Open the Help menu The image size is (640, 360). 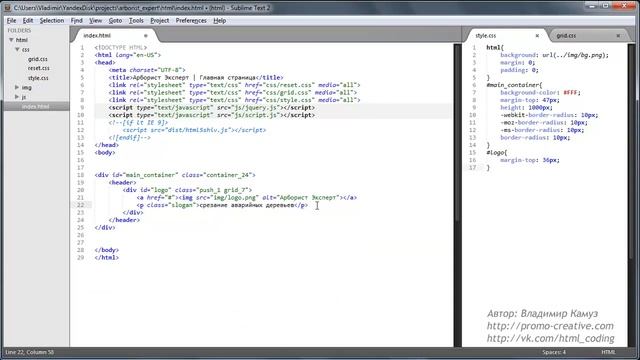tap(220, 20)
